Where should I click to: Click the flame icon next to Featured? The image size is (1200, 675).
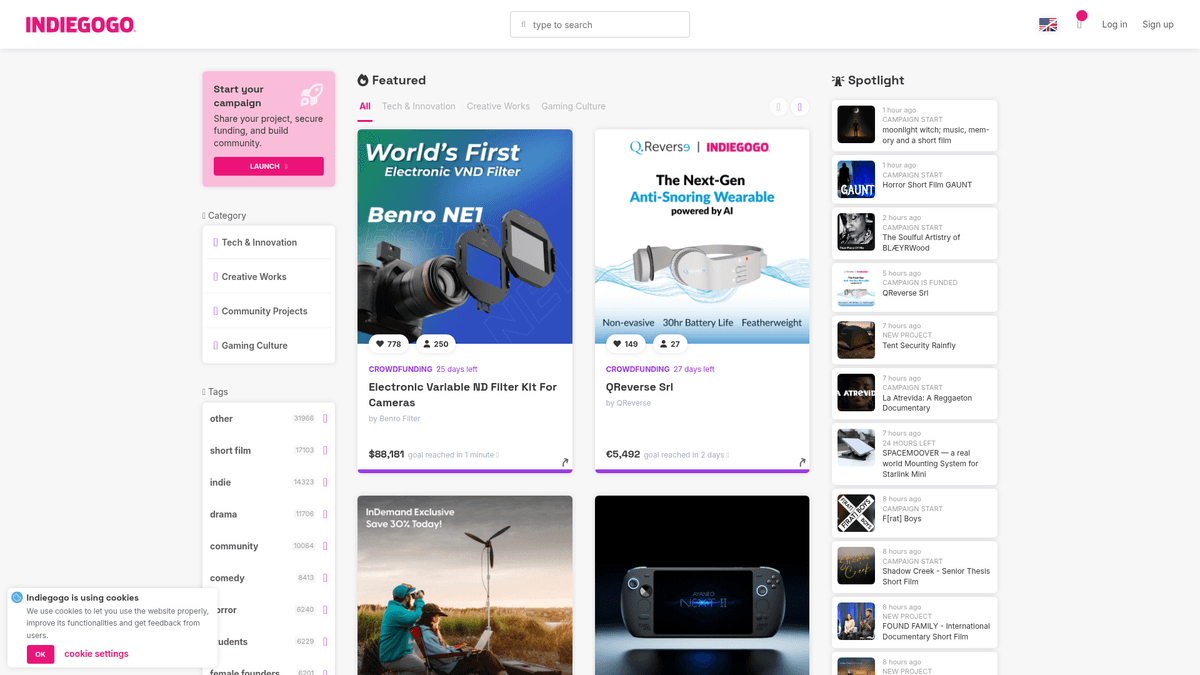(363, 80)
